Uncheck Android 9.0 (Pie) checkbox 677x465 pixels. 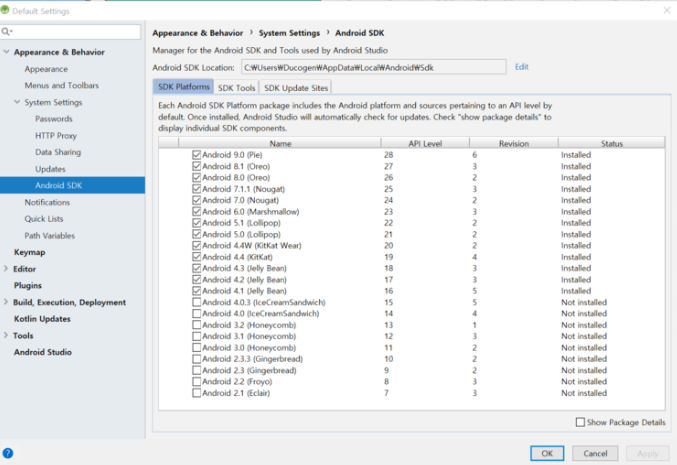click(x=196, y=155)
